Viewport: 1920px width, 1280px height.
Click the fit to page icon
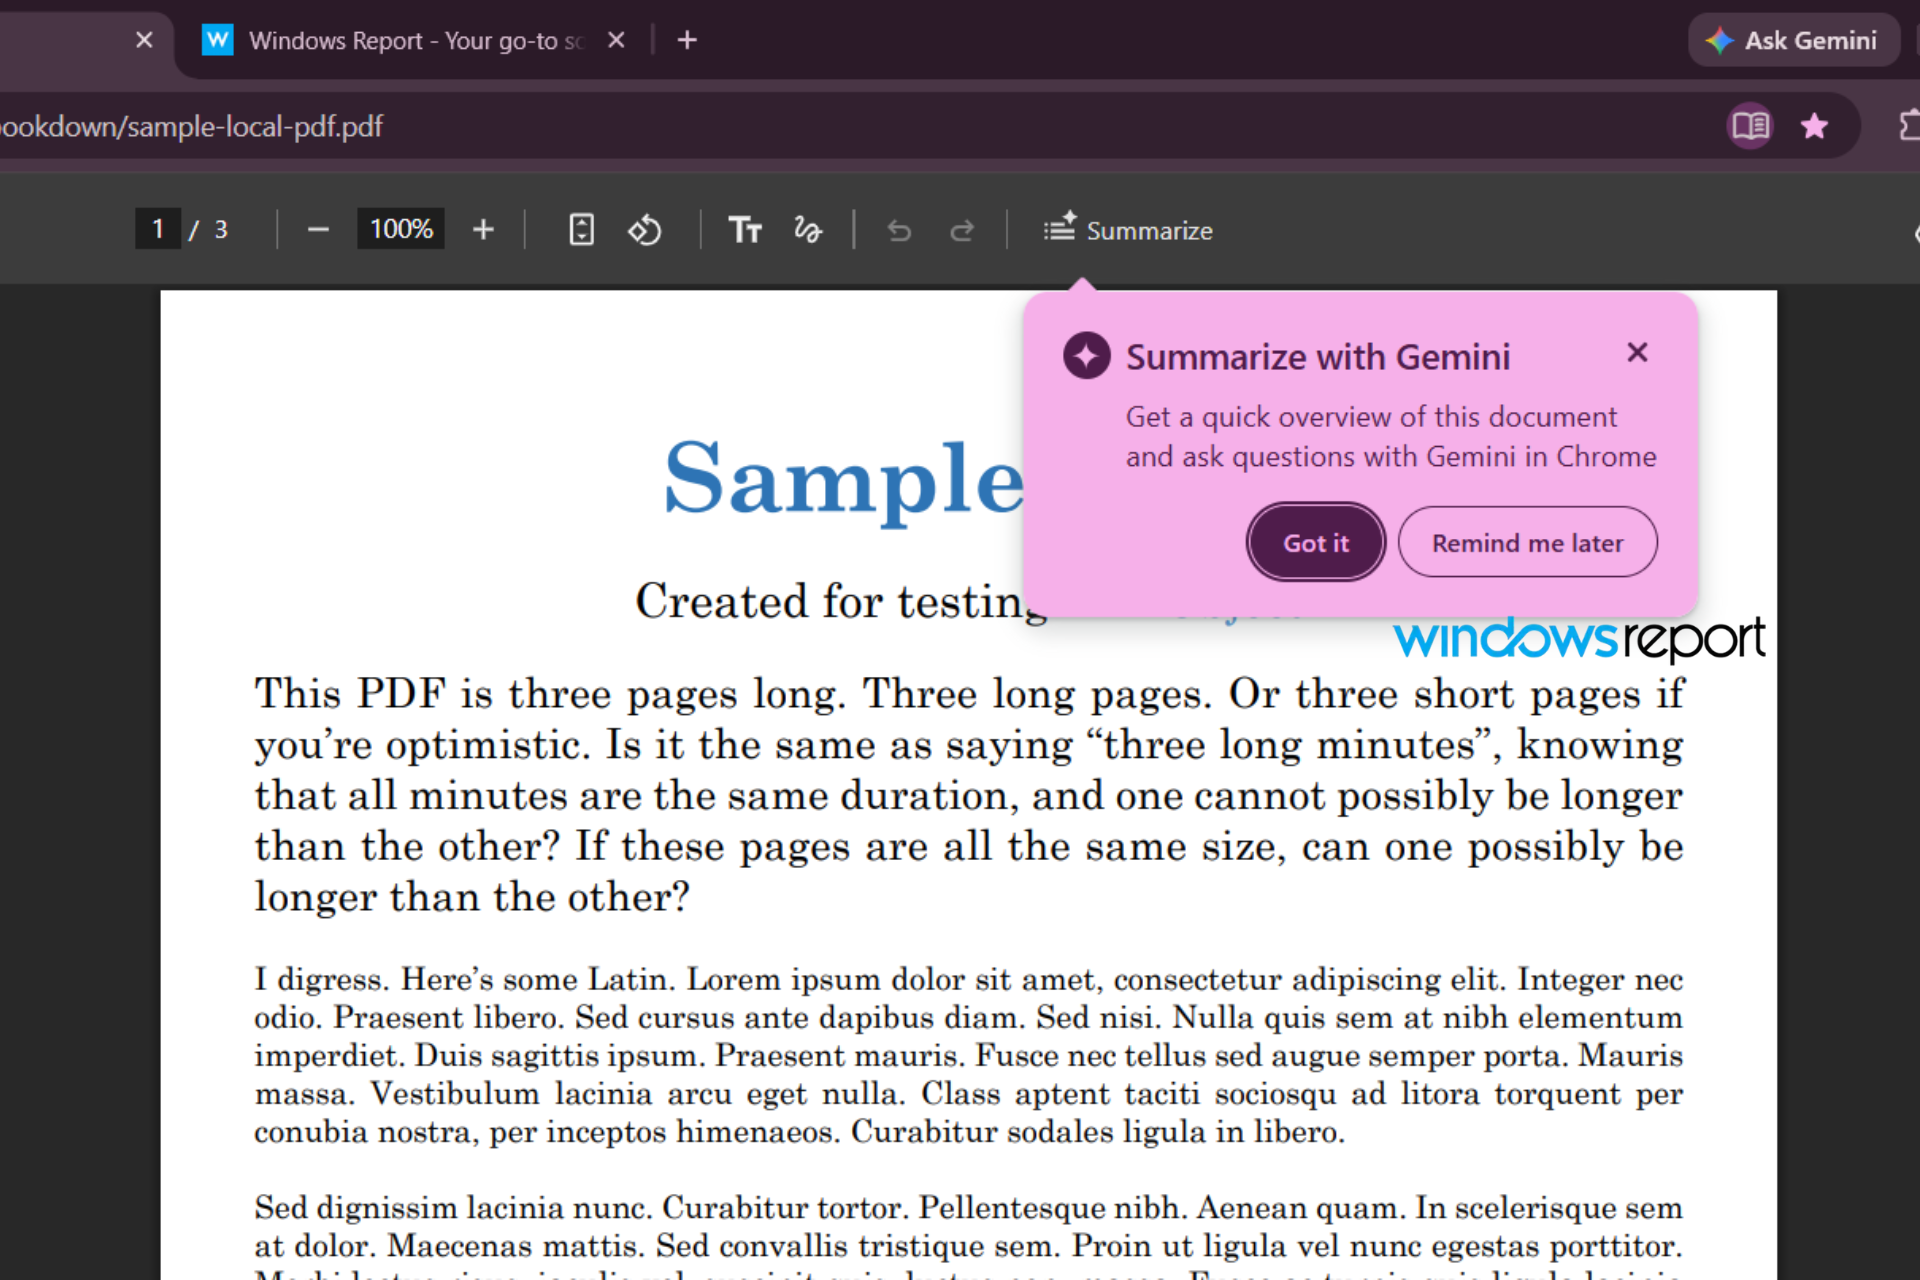pos(581,230)
